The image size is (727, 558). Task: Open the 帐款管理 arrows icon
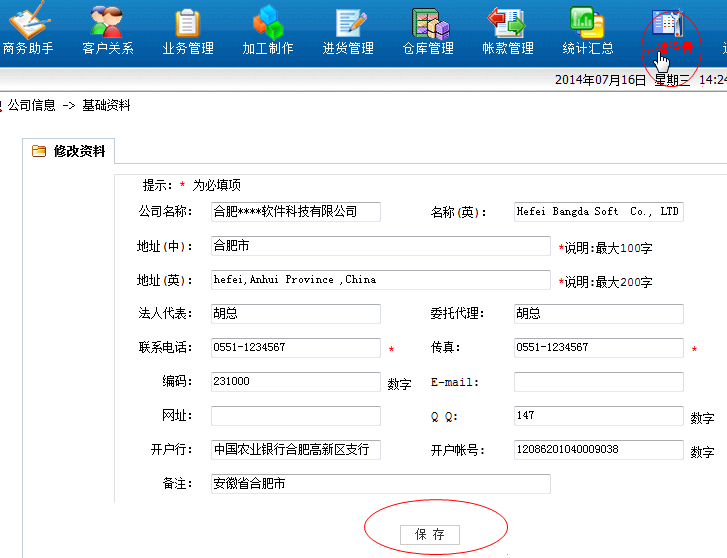(x=506, y=23)
